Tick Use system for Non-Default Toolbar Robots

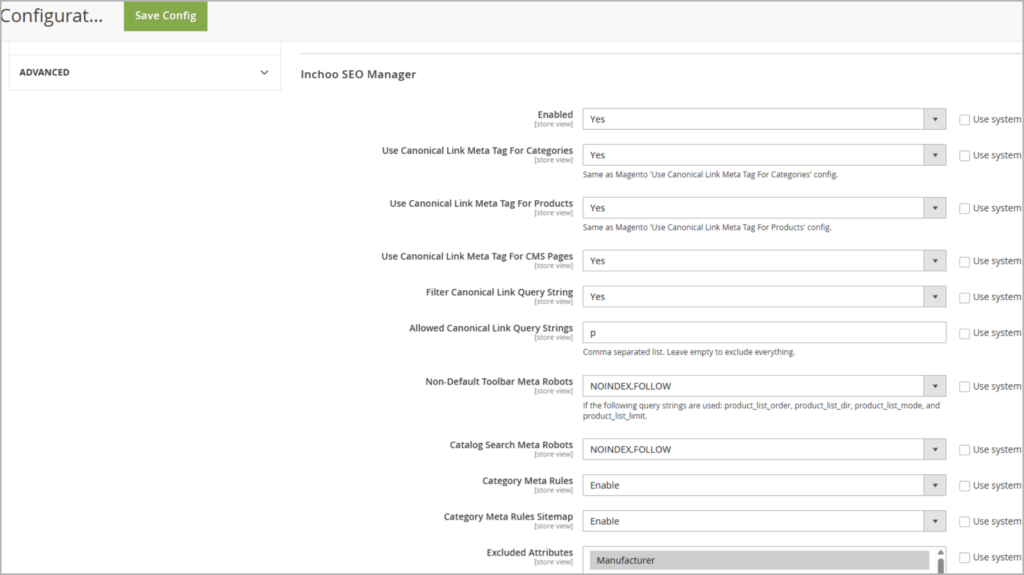click(964, 387)
